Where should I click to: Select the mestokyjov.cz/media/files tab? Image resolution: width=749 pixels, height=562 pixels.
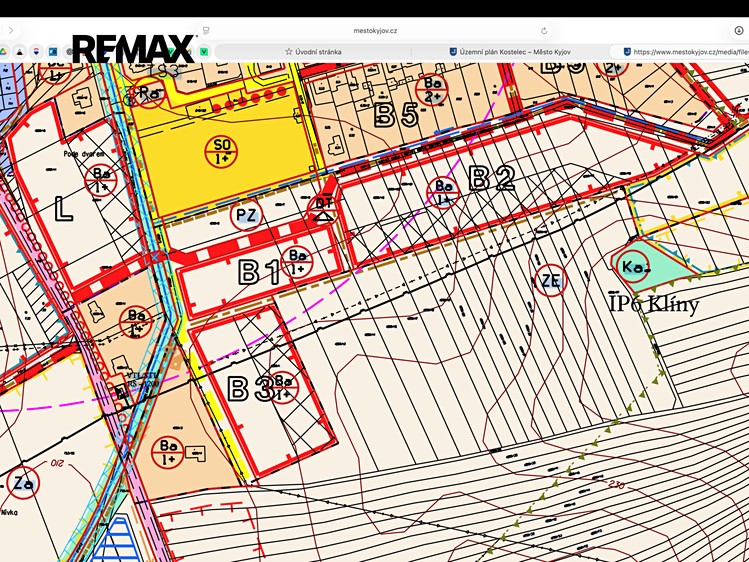(680, 52)
